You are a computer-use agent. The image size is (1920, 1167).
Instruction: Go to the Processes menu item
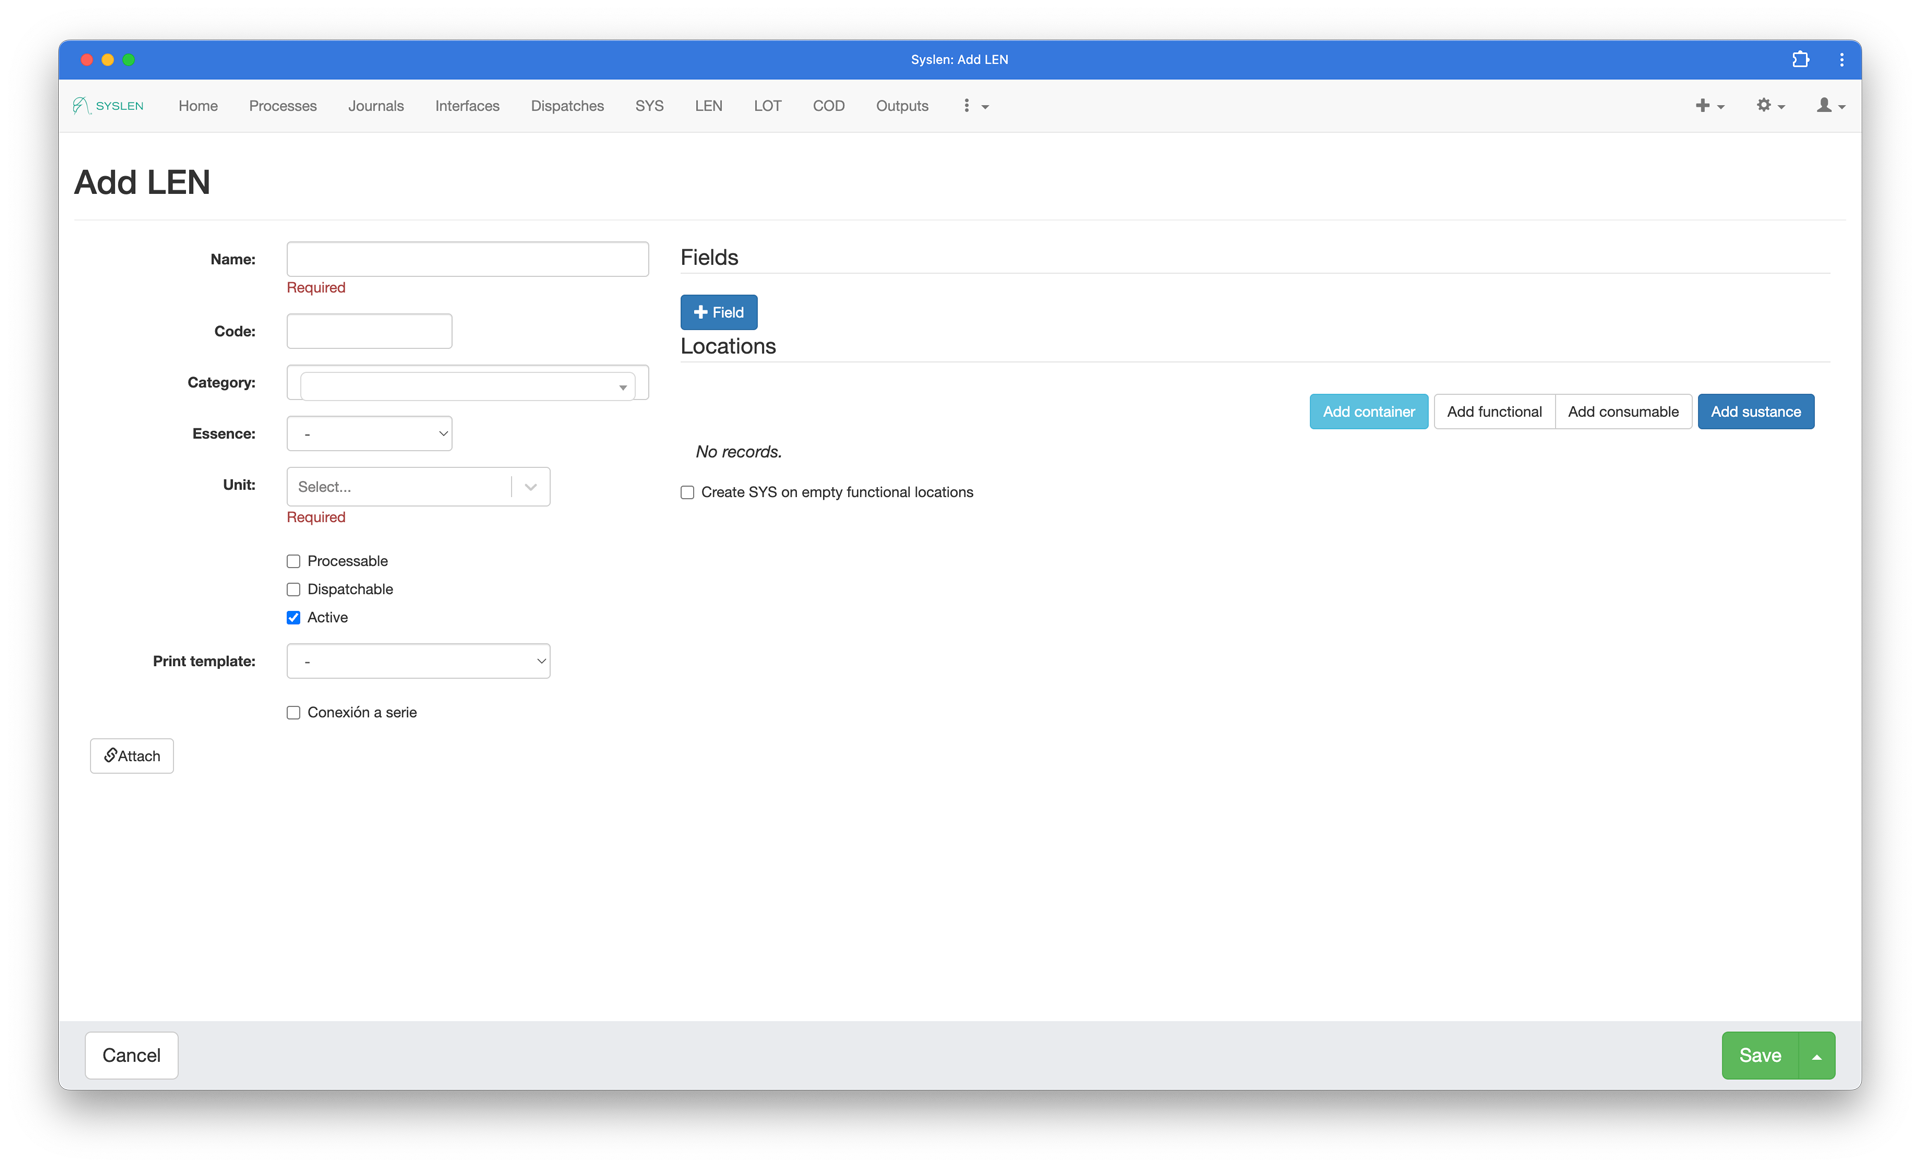pyautogui.click(x=283, y=106)
